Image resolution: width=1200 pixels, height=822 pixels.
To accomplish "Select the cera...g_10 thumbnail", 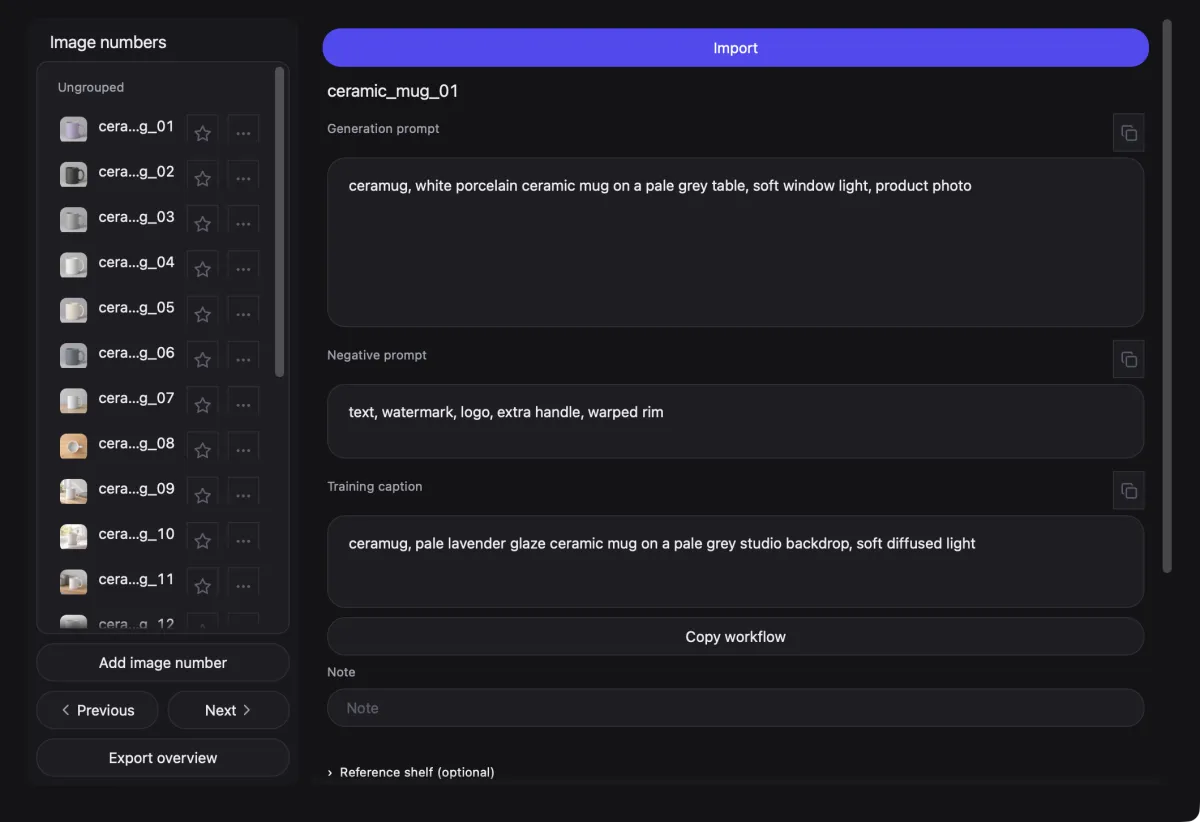I will point(73,537).
